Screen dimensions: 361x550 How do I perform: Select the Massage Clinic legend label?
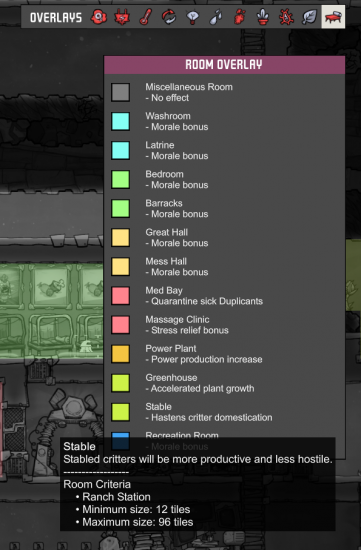click(177, 320)
